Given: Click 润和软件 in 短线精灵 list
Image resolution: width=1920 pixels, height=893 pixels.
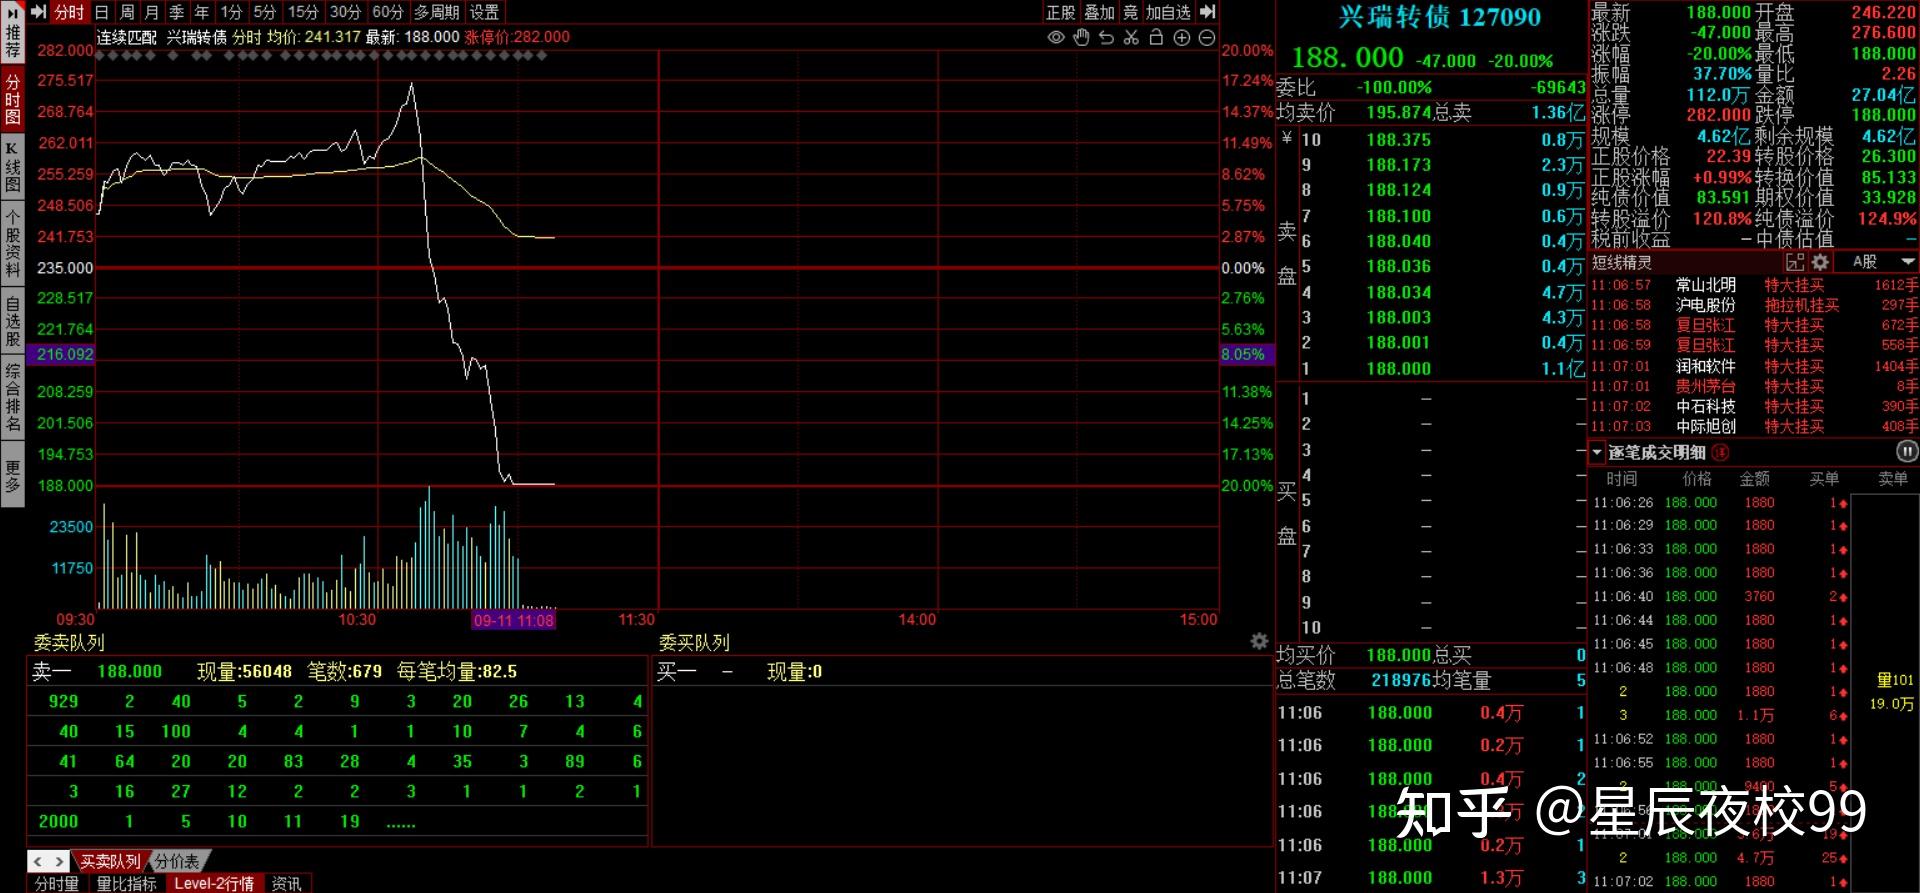Looking at the screenshot, I should point(1706,366).
